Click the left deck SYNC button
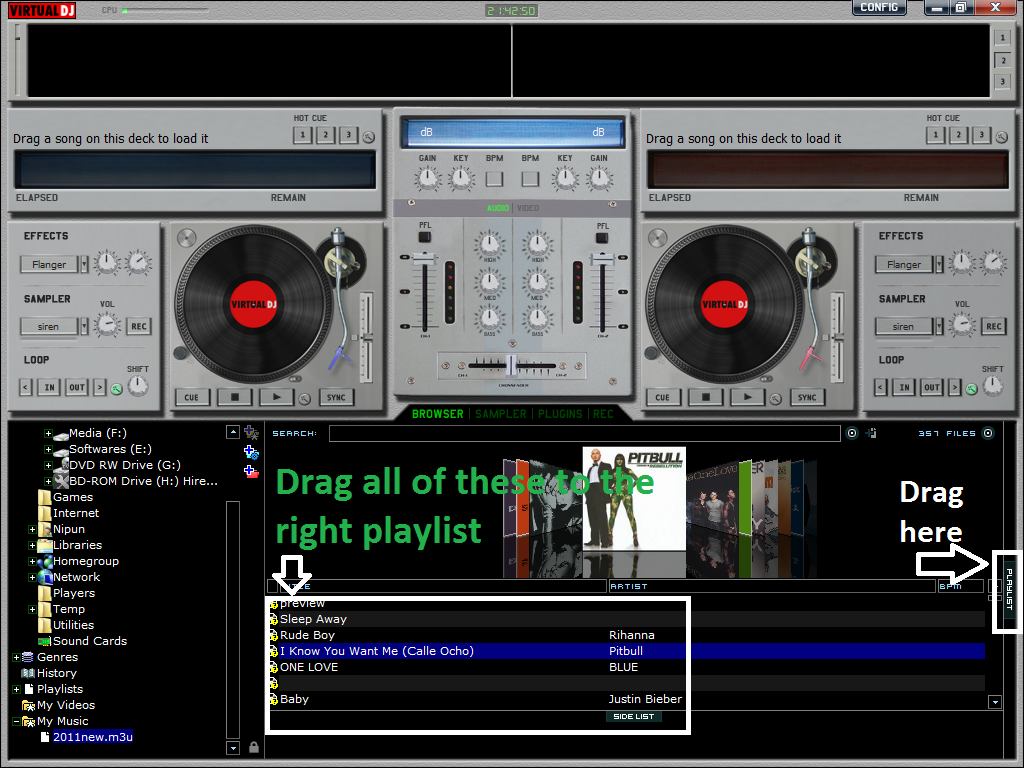 click(336, 397)
